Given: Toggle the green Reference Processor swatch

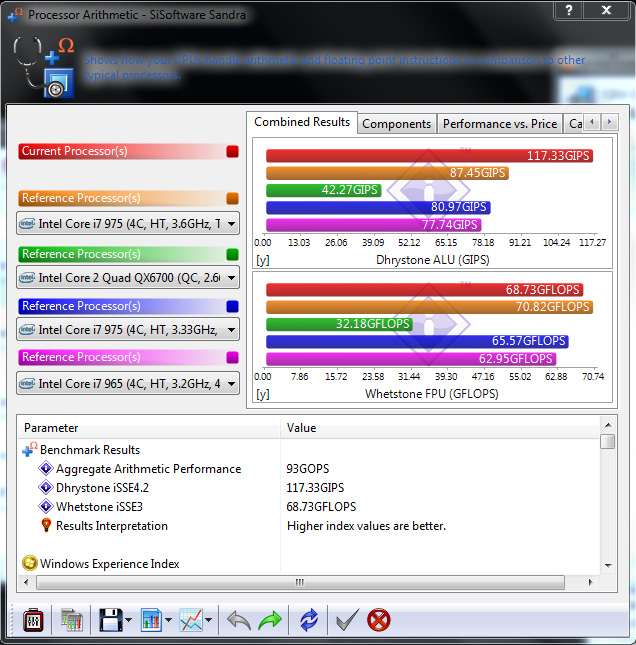Looking at the screenshot, I should click(x=232, y=254).
